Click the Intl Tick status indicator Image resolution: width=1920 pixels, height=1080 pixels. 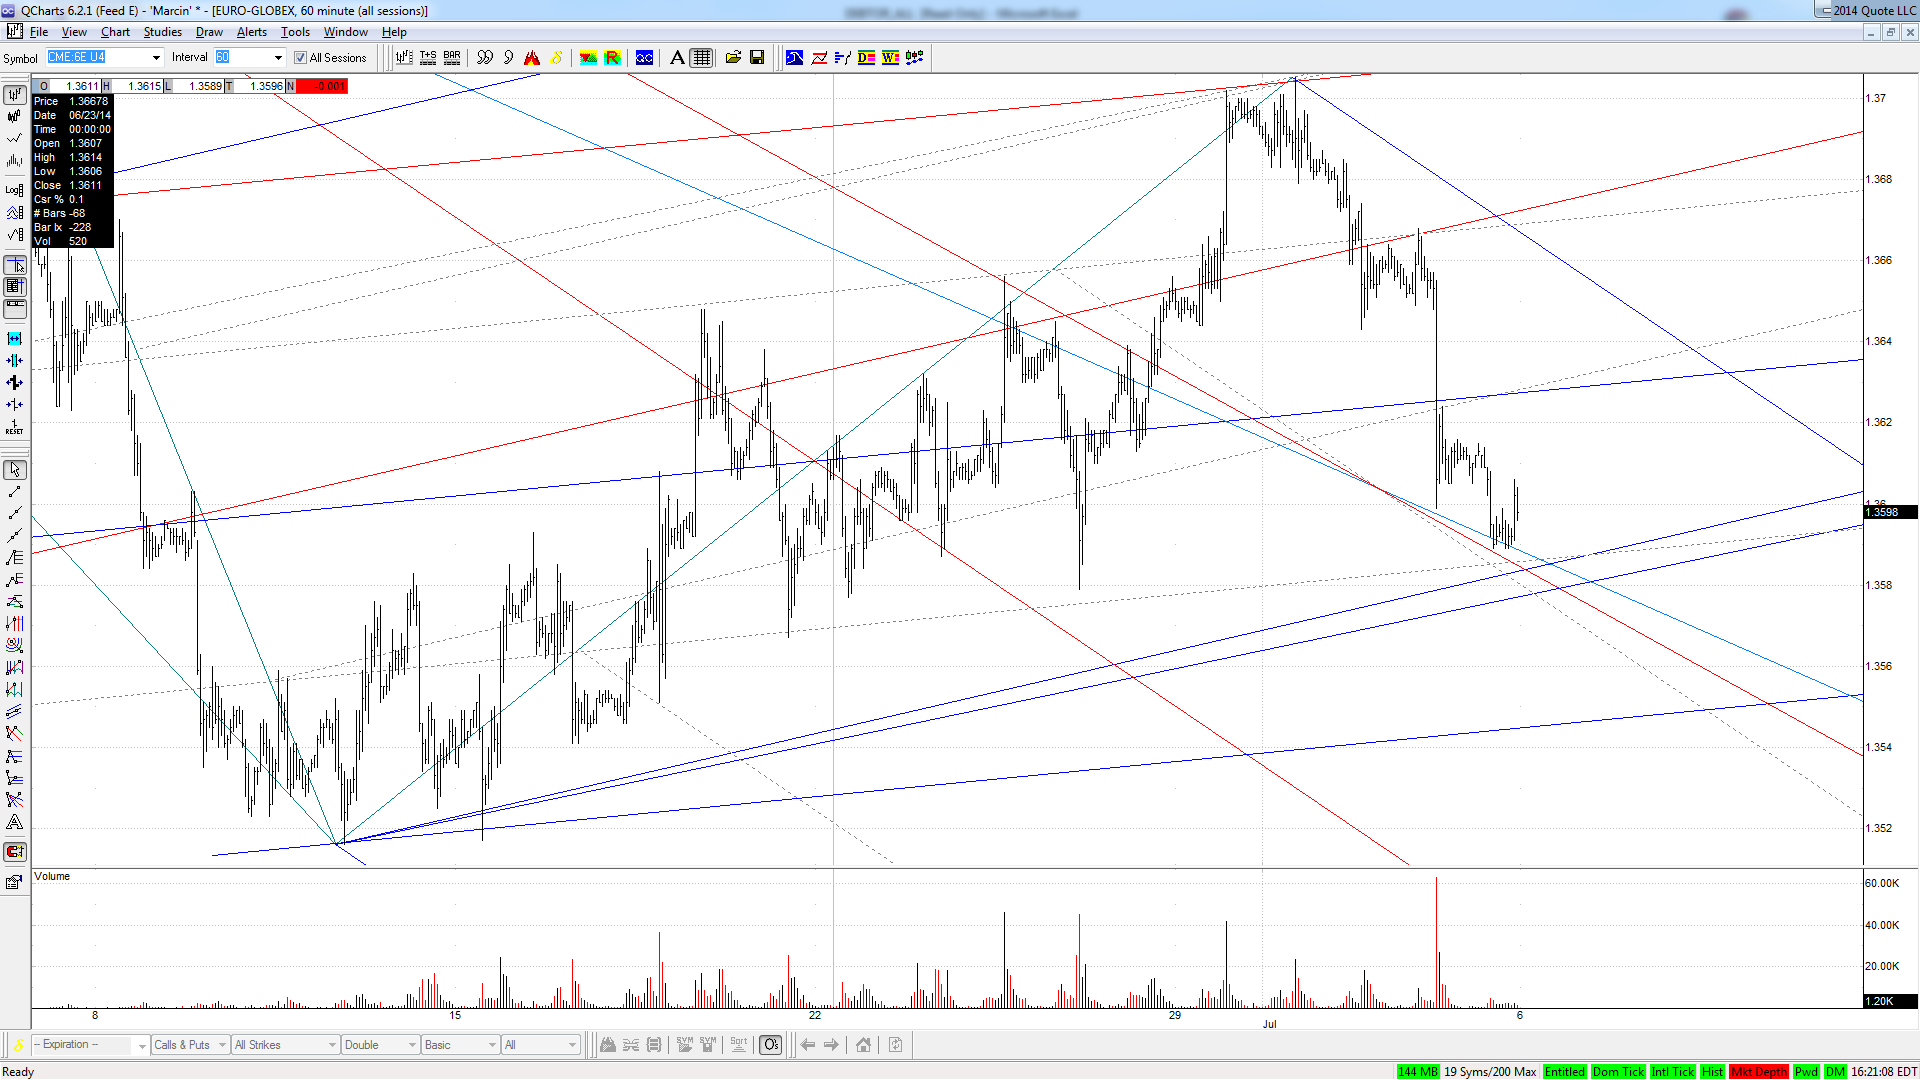pos(1673,1072)
